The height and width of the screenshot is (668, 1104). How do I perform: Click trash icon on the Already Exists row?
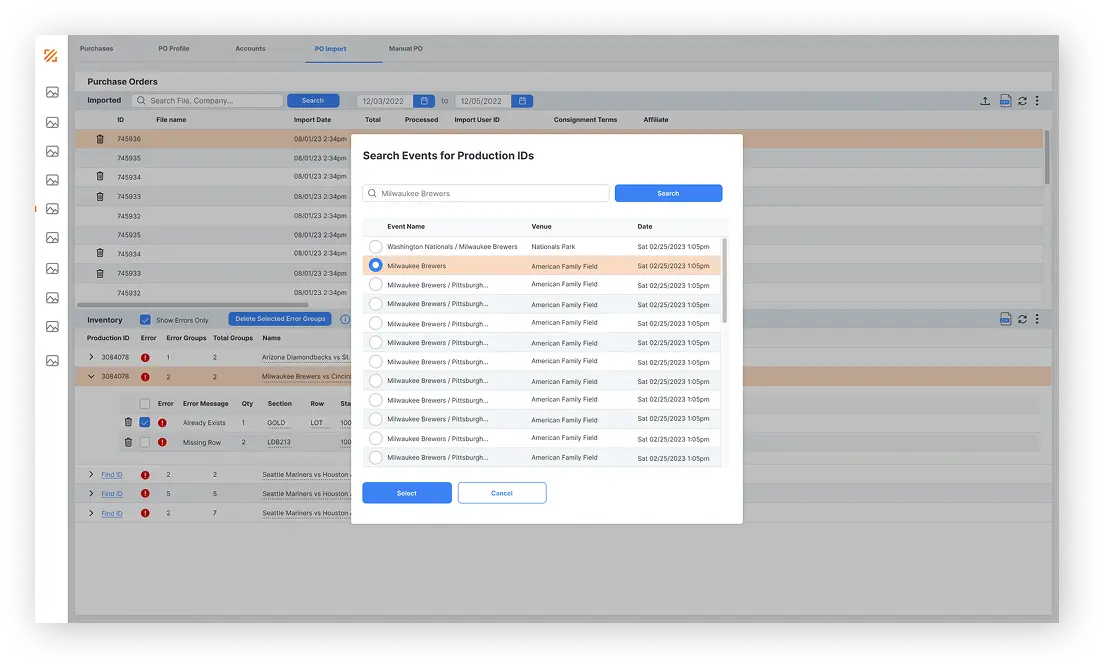pos(128,423)
